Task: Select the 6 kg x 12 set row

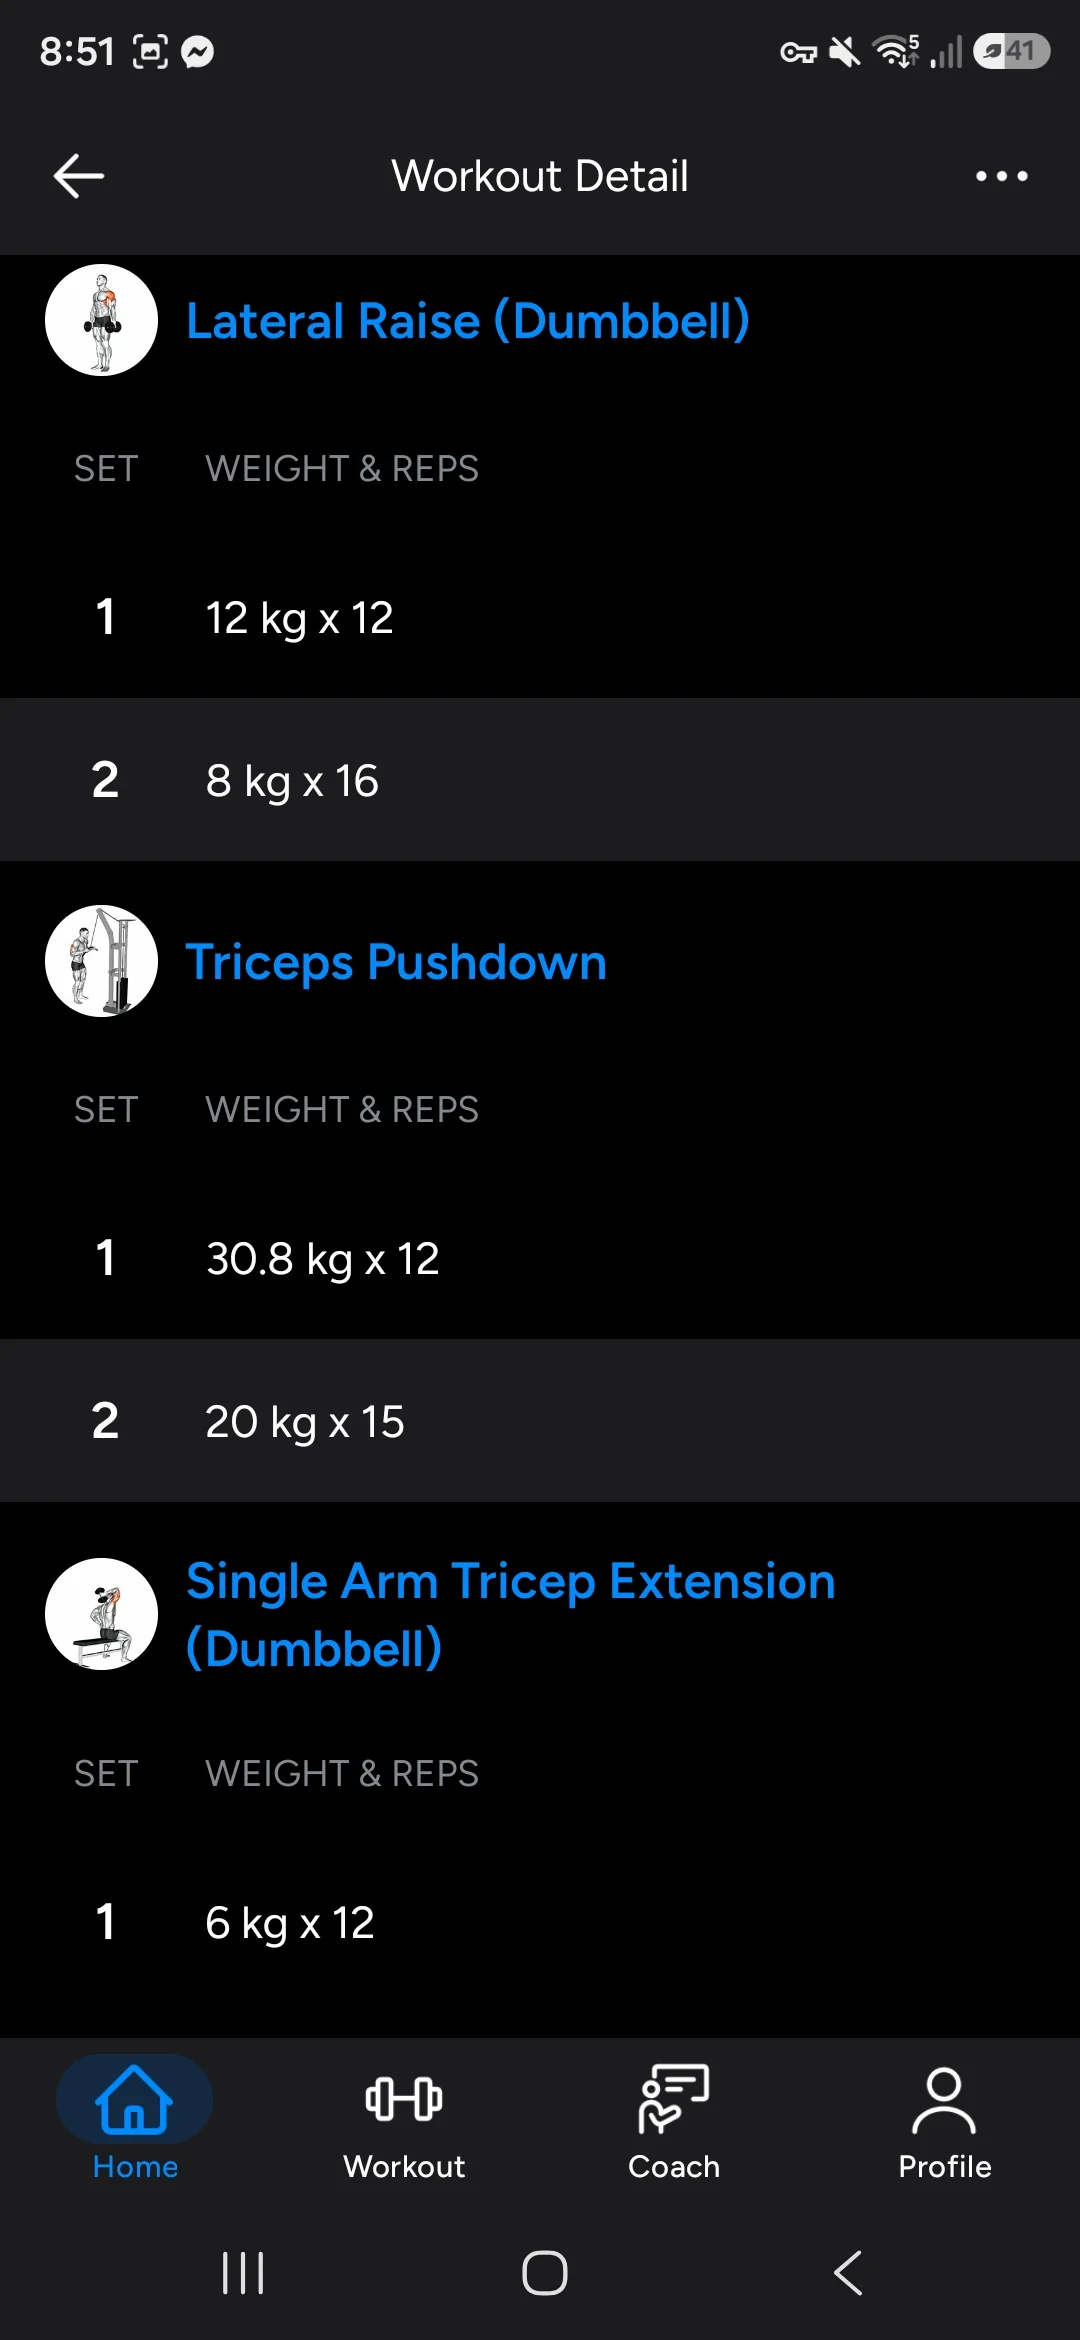Action: (x=540, y=1922)
